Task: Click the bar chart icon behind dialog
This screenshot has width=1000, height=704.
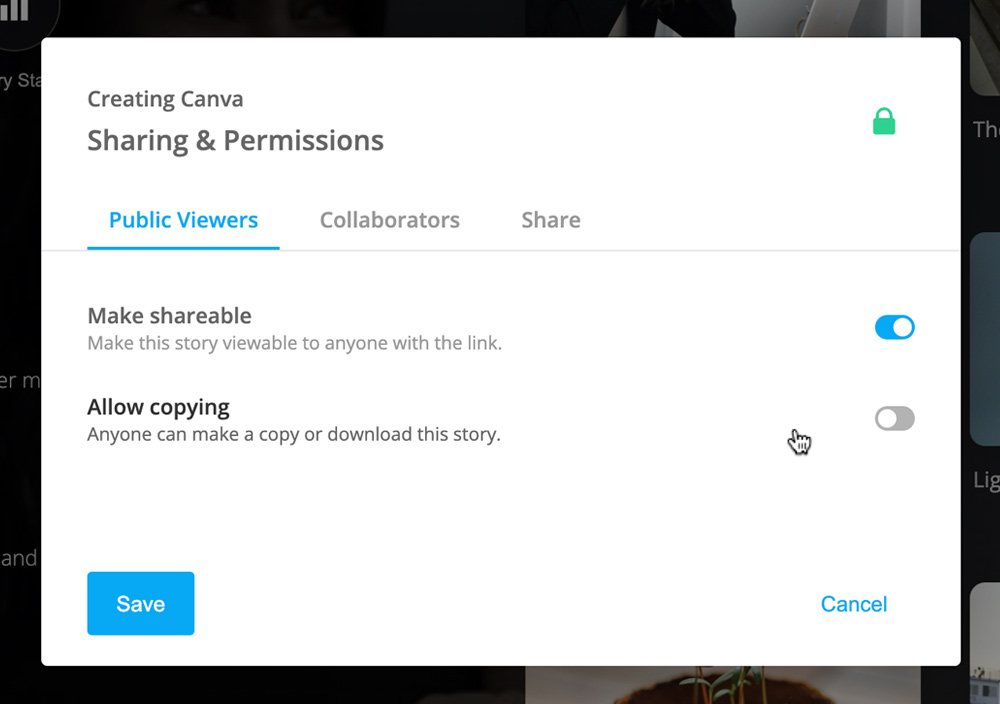Action: [15, 10]
